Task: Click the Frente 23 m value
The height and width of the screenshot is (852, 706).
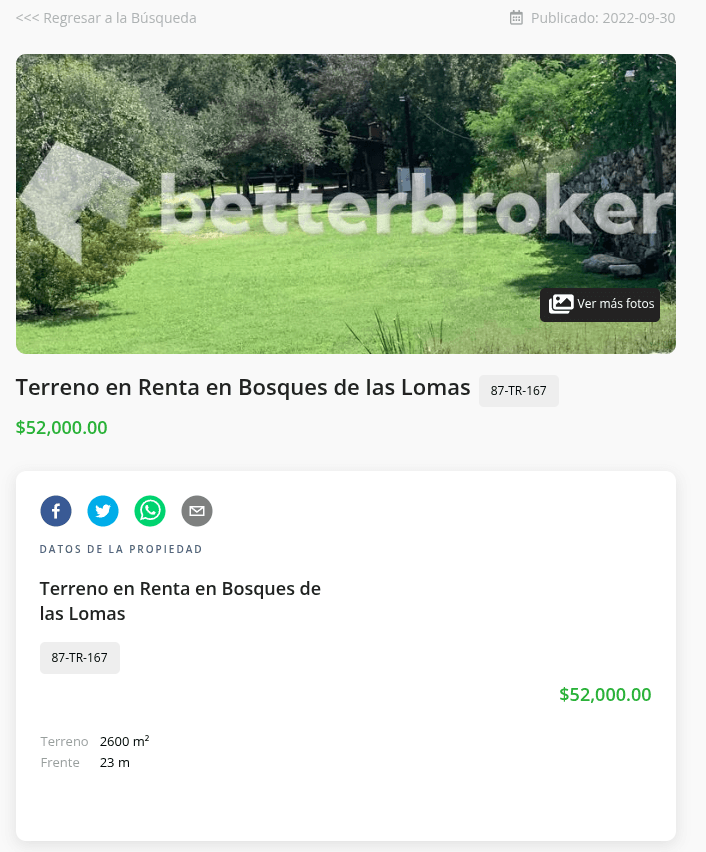Action: (115, 762)
